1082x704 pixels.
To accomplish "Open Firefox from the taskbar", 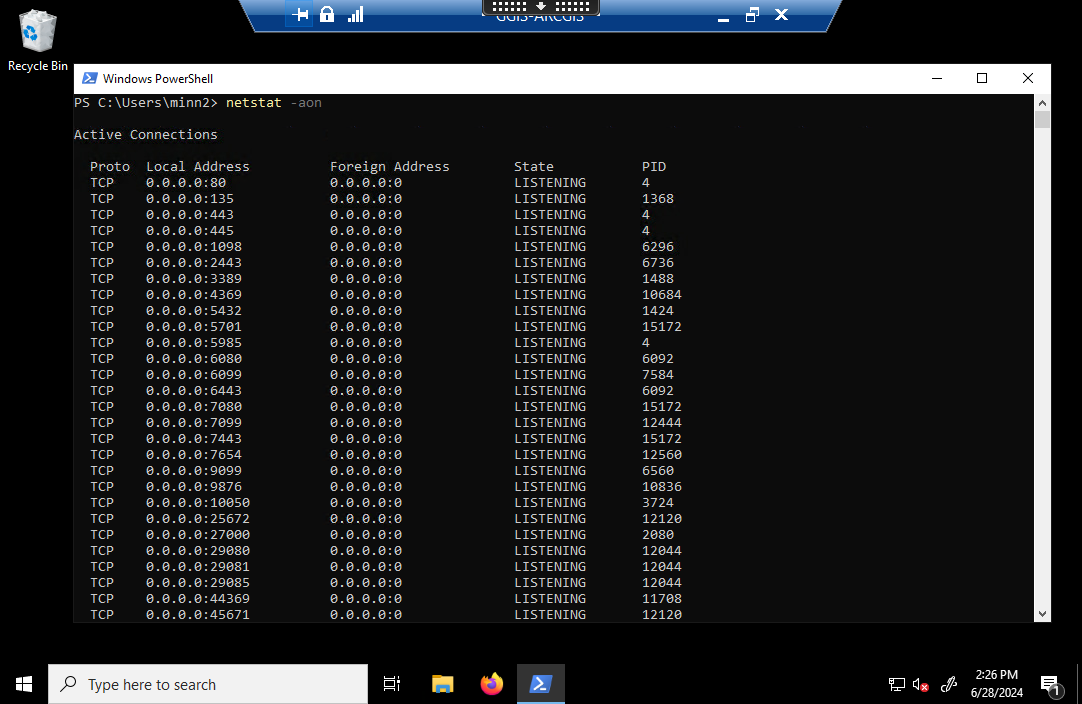I will click(x=491, y=684).
